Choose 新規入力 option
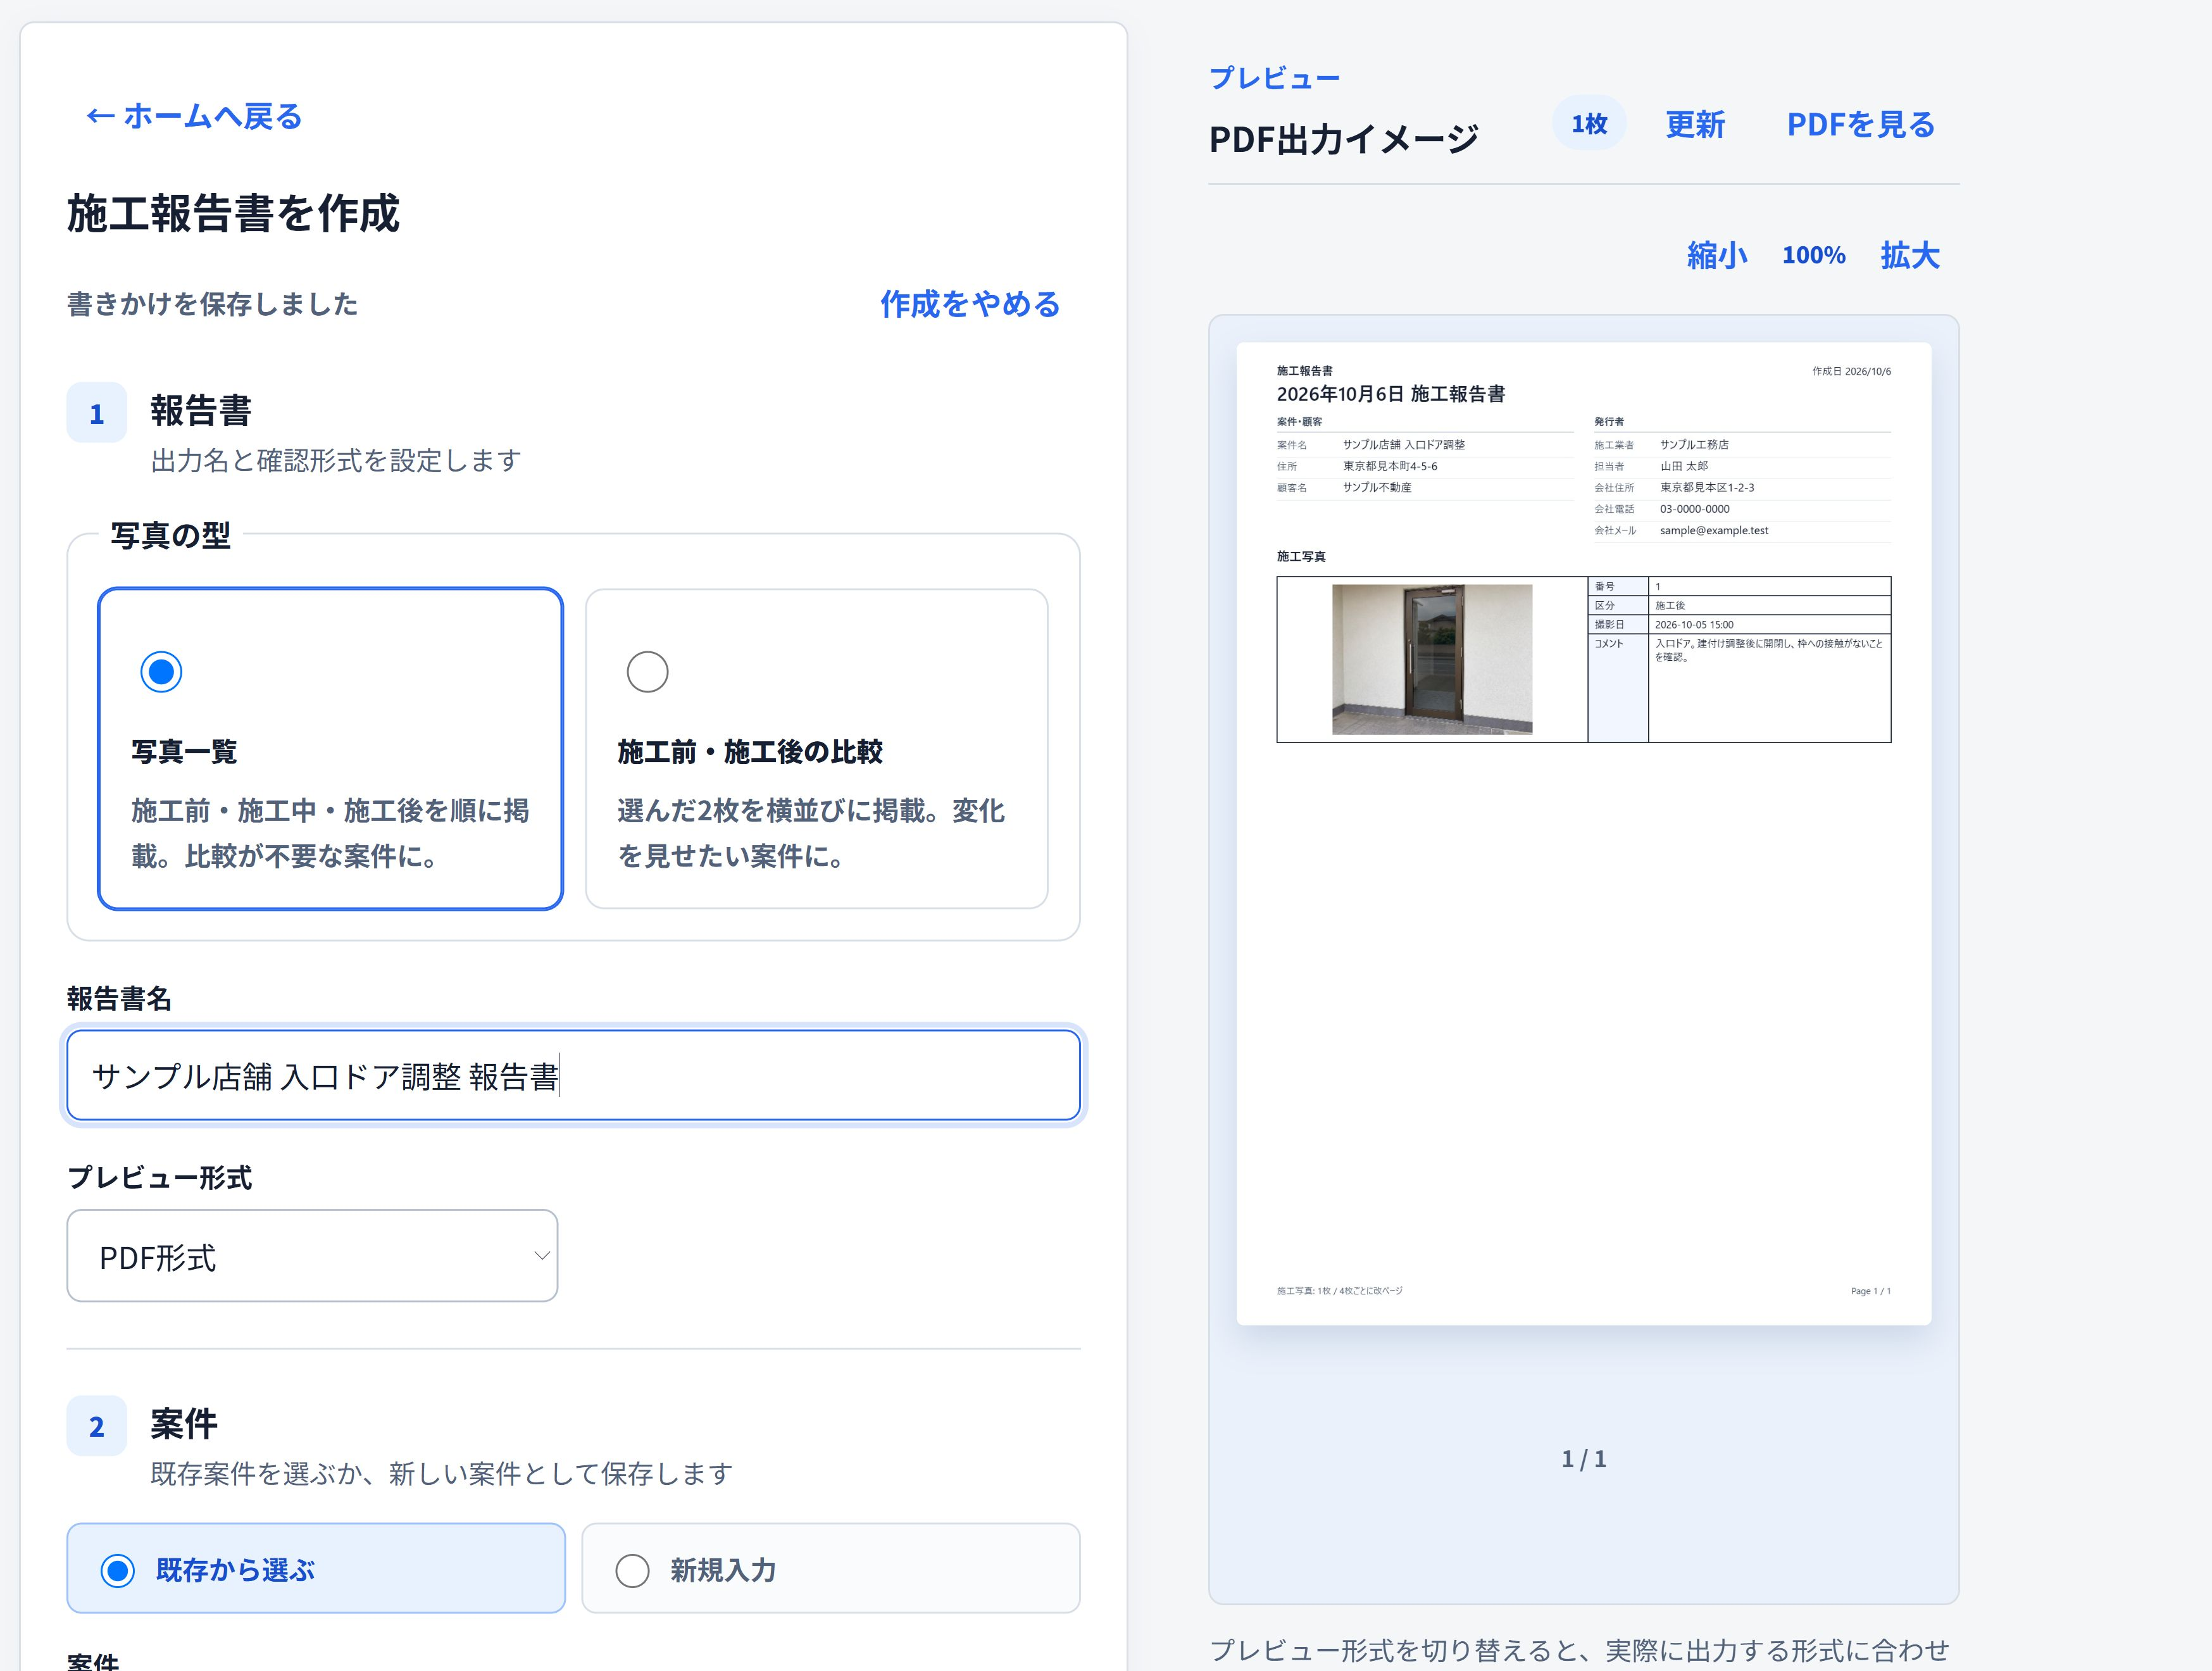 click(830, 1568)
